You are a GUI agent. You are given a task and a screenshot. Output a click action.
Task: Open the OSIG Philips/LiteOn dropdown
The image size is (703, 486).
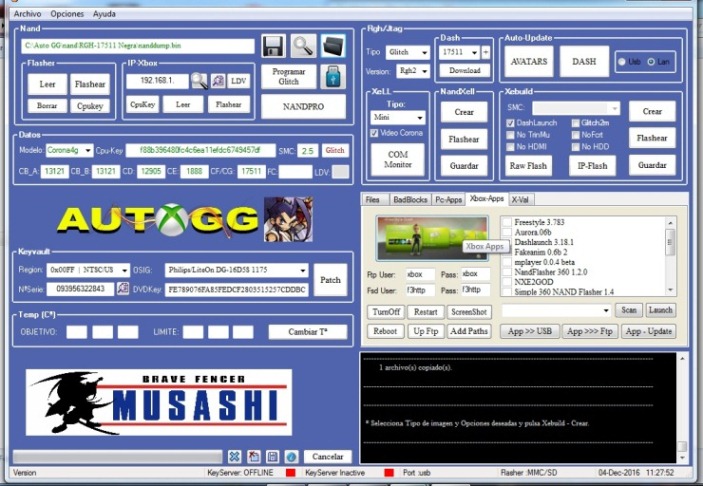point(237,270)
